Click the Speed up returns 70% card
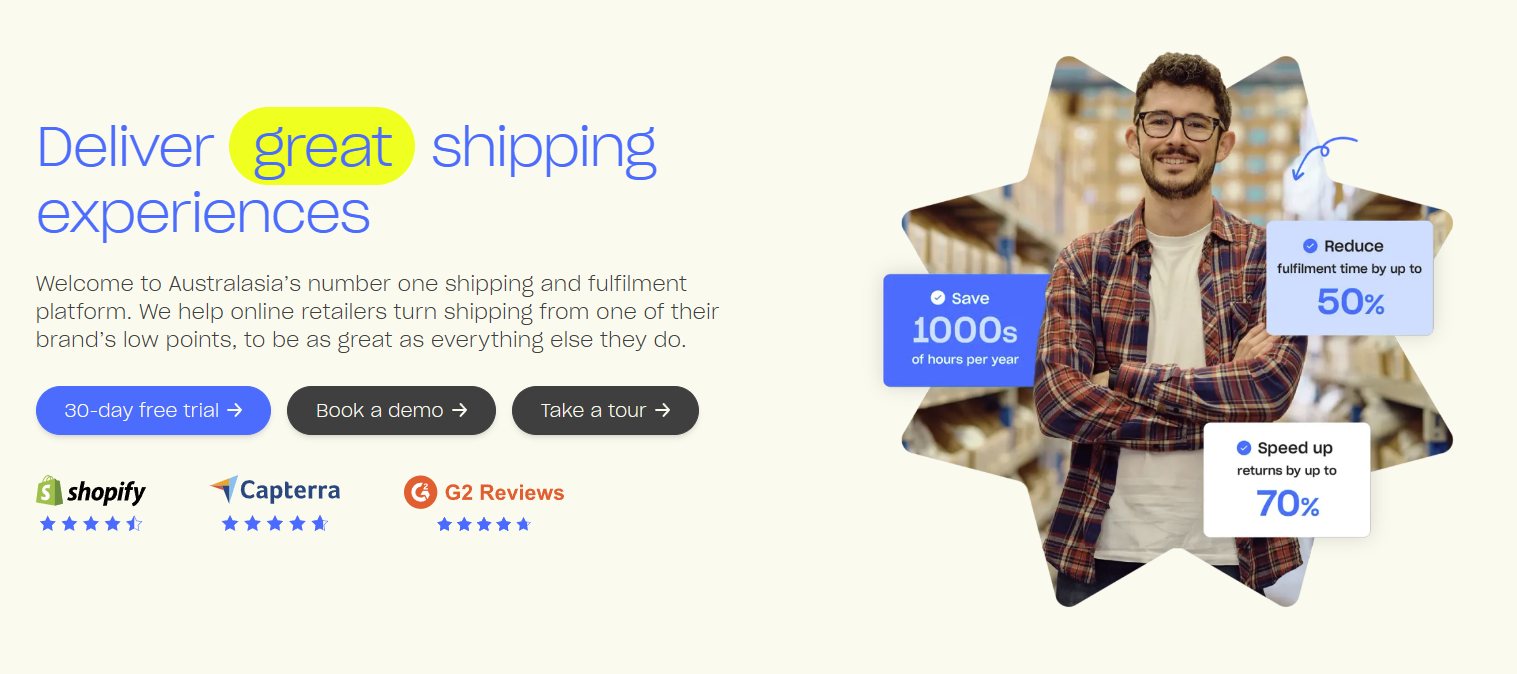 pyautogui.click(x=1286, y=480)
